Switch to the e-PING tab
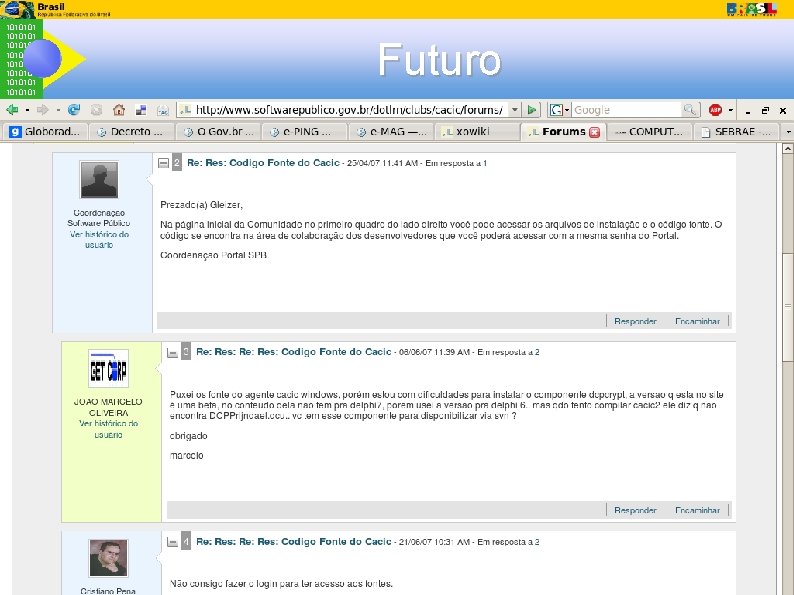The width and height of the screenshot is (794, 595). click(306, 132)
